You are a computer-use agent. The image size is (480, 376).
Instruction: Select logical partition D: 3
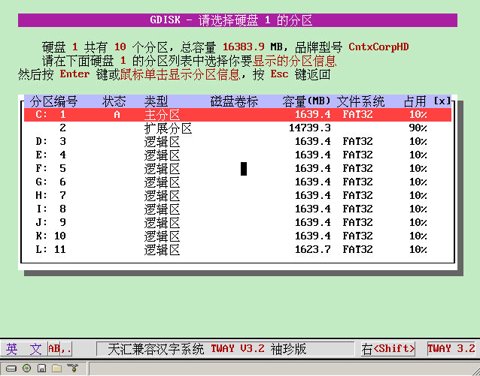coord(238,142)
